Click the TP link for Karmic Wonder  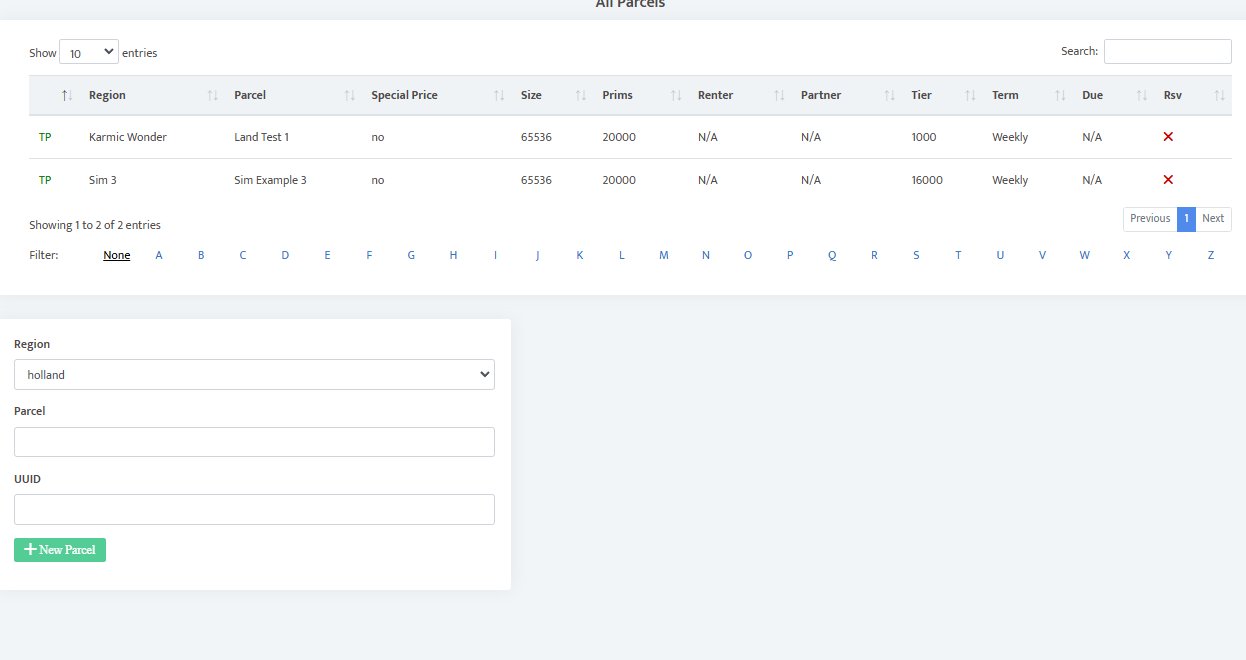click(45, 137)
